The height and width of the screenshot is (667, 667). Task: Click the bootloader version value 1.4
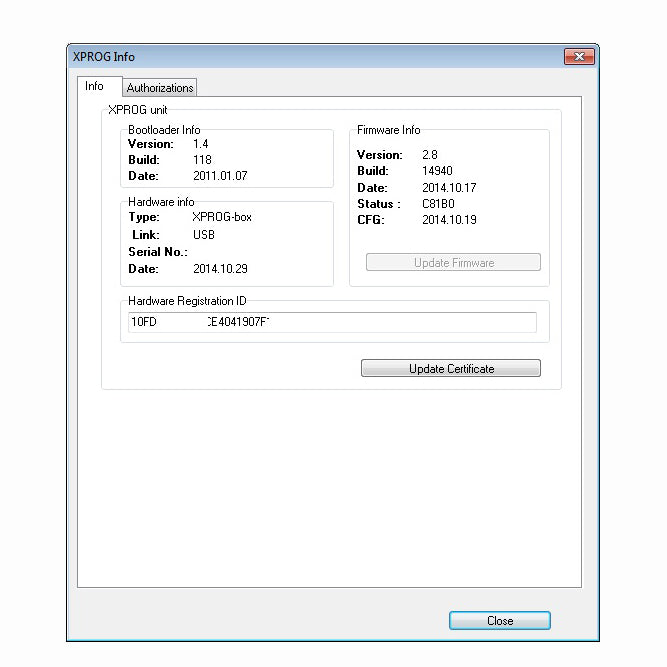coord(201,144)
